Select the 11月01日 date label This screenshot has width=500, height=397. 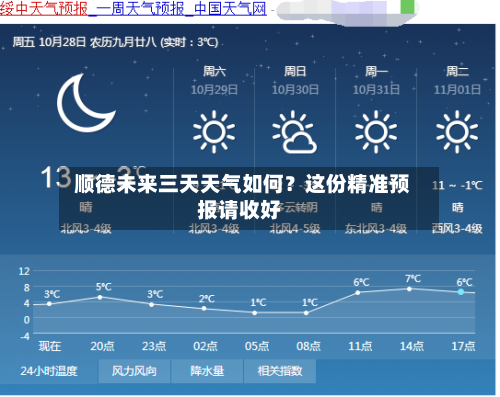pos(457,90)
